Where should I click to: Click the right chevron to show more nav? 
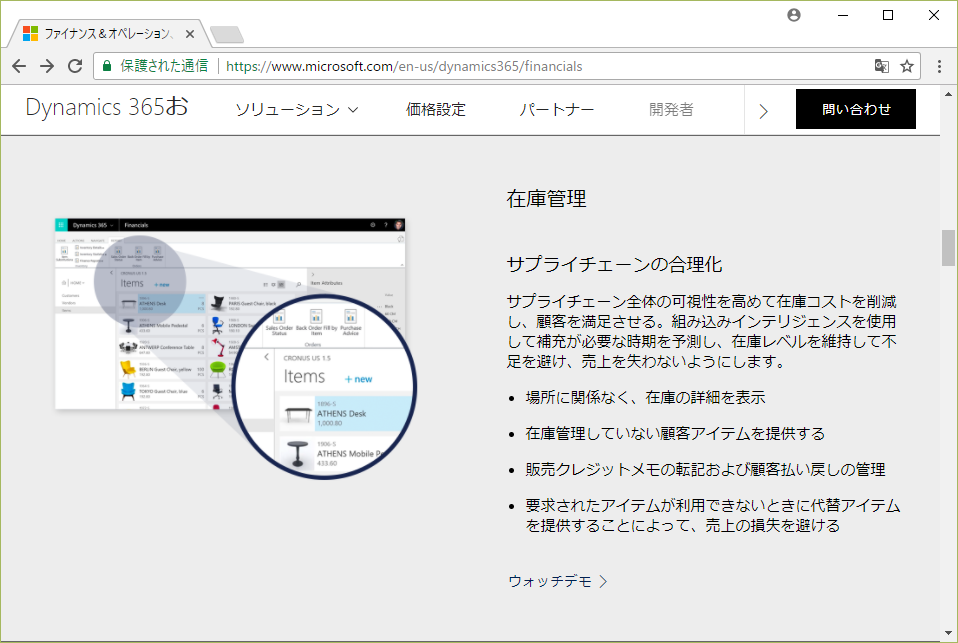click(x=763, y=111)
